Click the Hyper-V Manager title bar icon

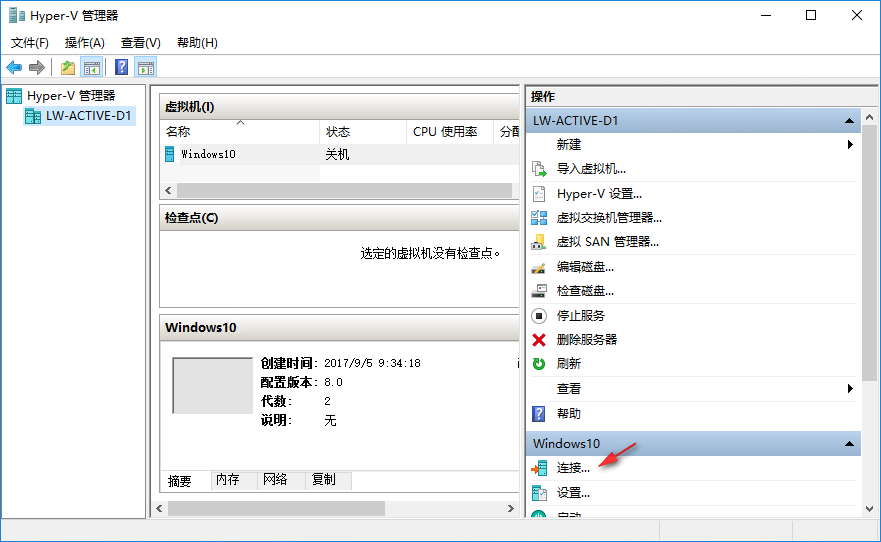click(x=16, y=15)
